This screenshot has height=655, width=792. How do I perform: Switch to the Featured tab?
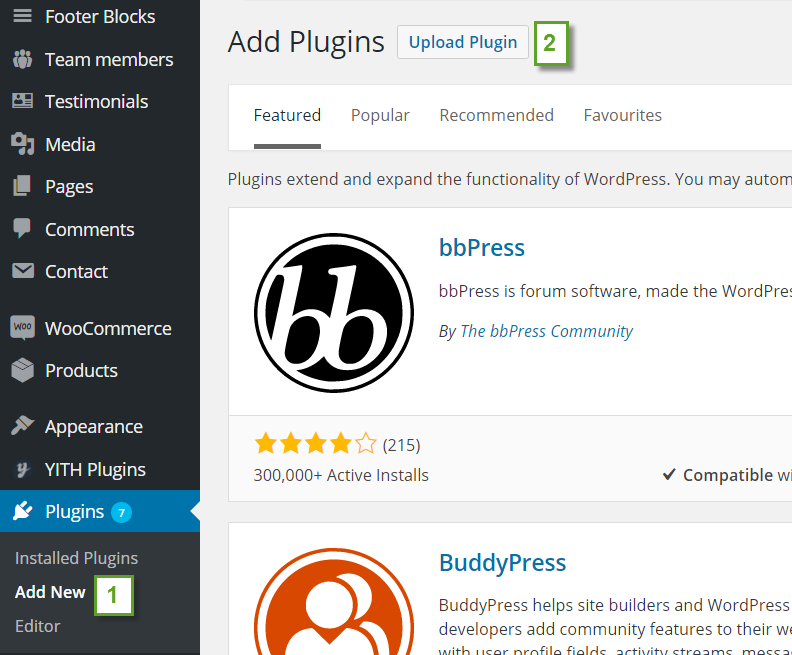coord(287,115)
